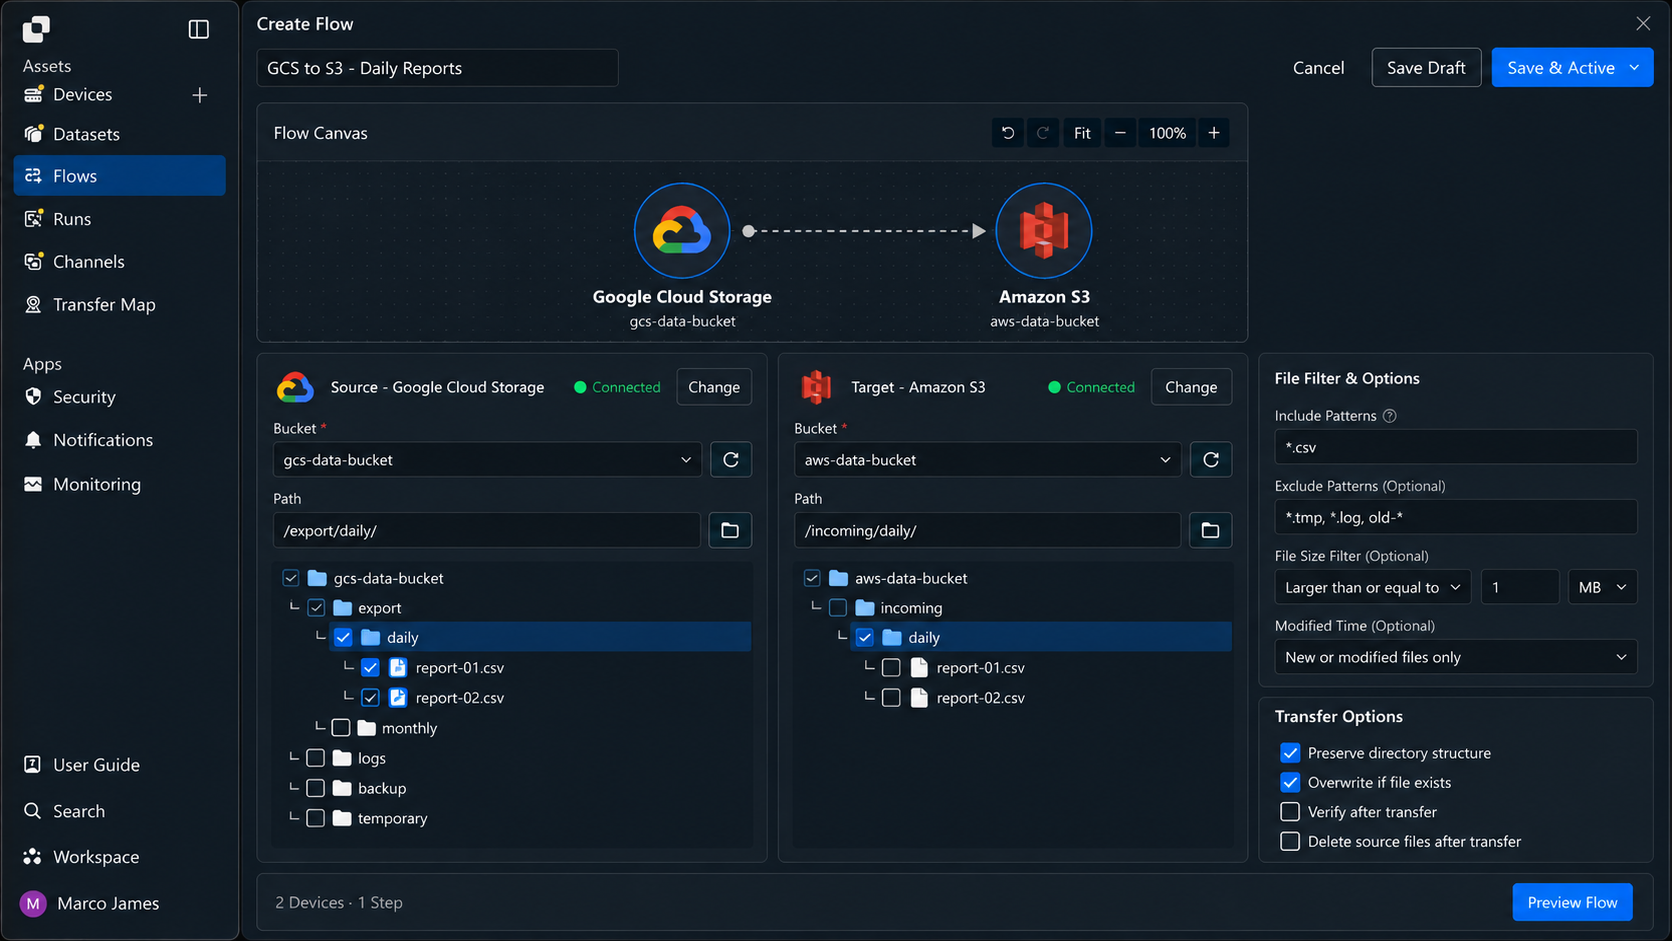Edit the file size value field
The height and width of the screenshot is (941, 1672).
click(1519, 587)
